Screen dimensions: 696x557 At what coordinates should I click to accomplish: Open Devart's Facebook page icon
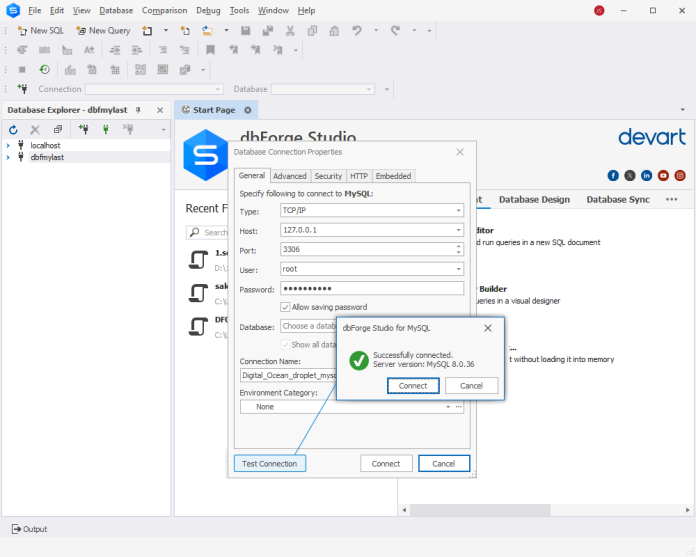(x=613, y=175)
